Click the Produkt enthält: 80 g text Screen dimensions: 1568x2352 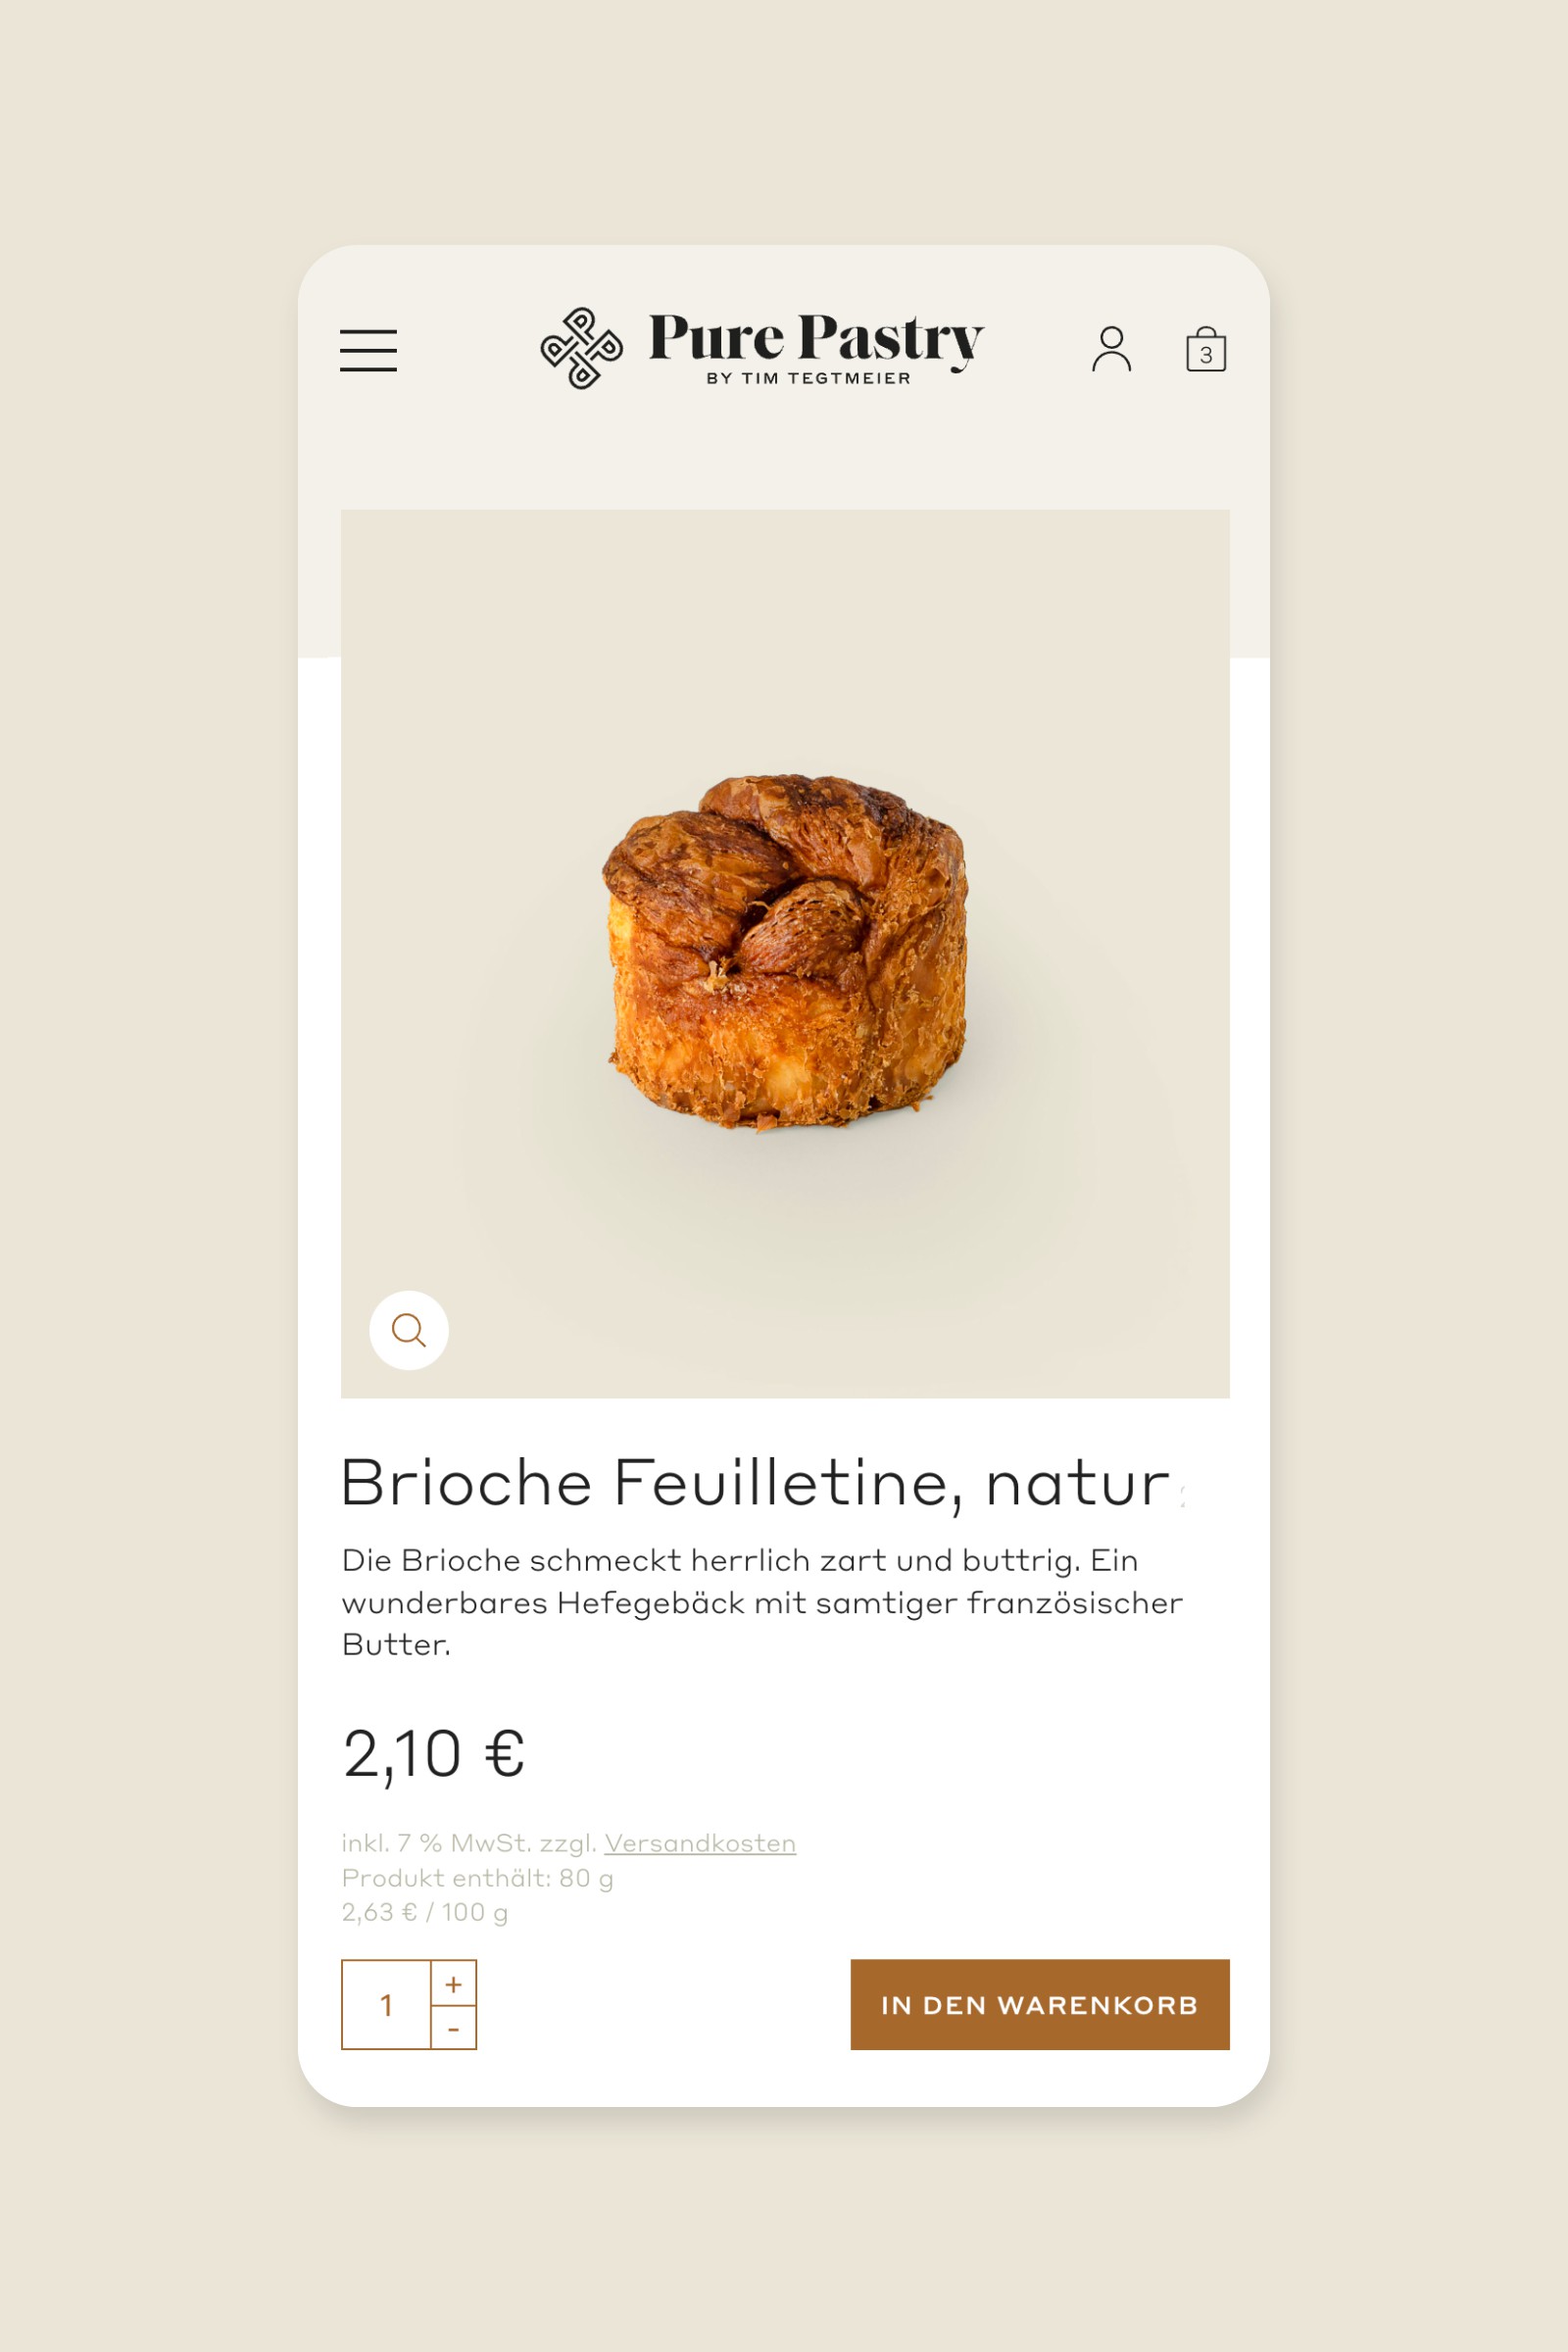click(477, 1878)
